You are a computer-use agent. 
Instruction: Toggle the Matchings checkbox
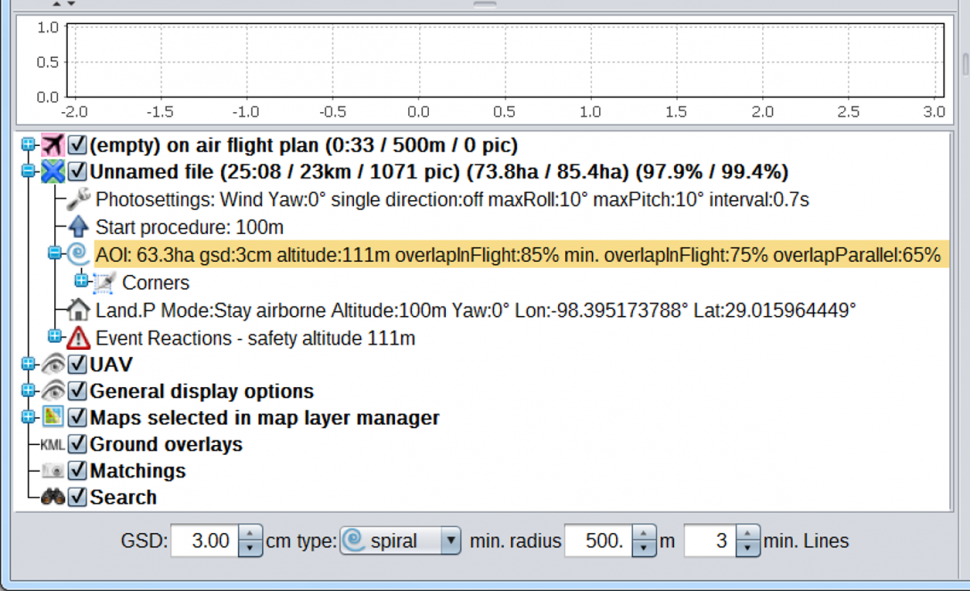click(77, 471)
